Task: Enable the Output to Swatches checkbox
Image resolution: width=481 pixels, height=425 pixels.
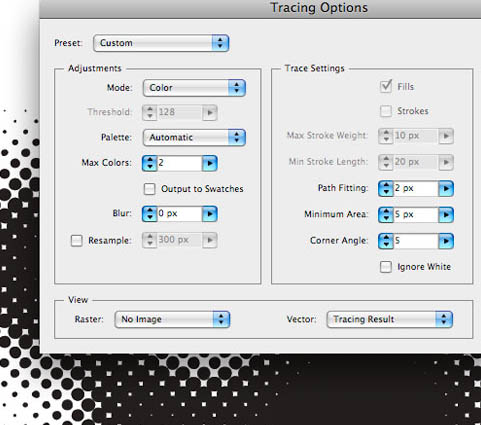Action: click(x=150, y=189)
